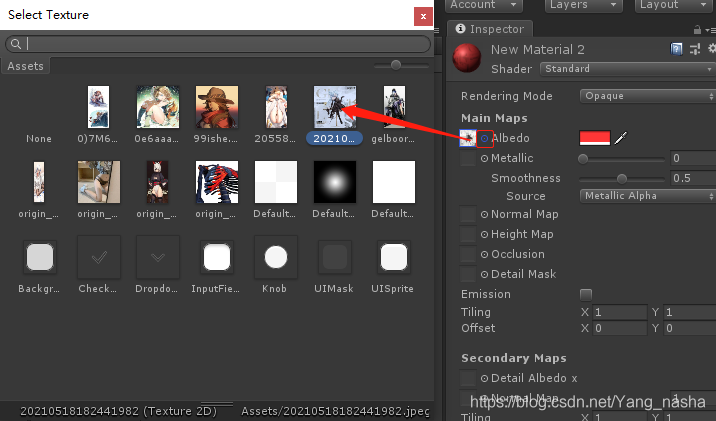The image size is (716, 421).
Task: Open the Albedo texture picker circle
Action: coord(484,138)
